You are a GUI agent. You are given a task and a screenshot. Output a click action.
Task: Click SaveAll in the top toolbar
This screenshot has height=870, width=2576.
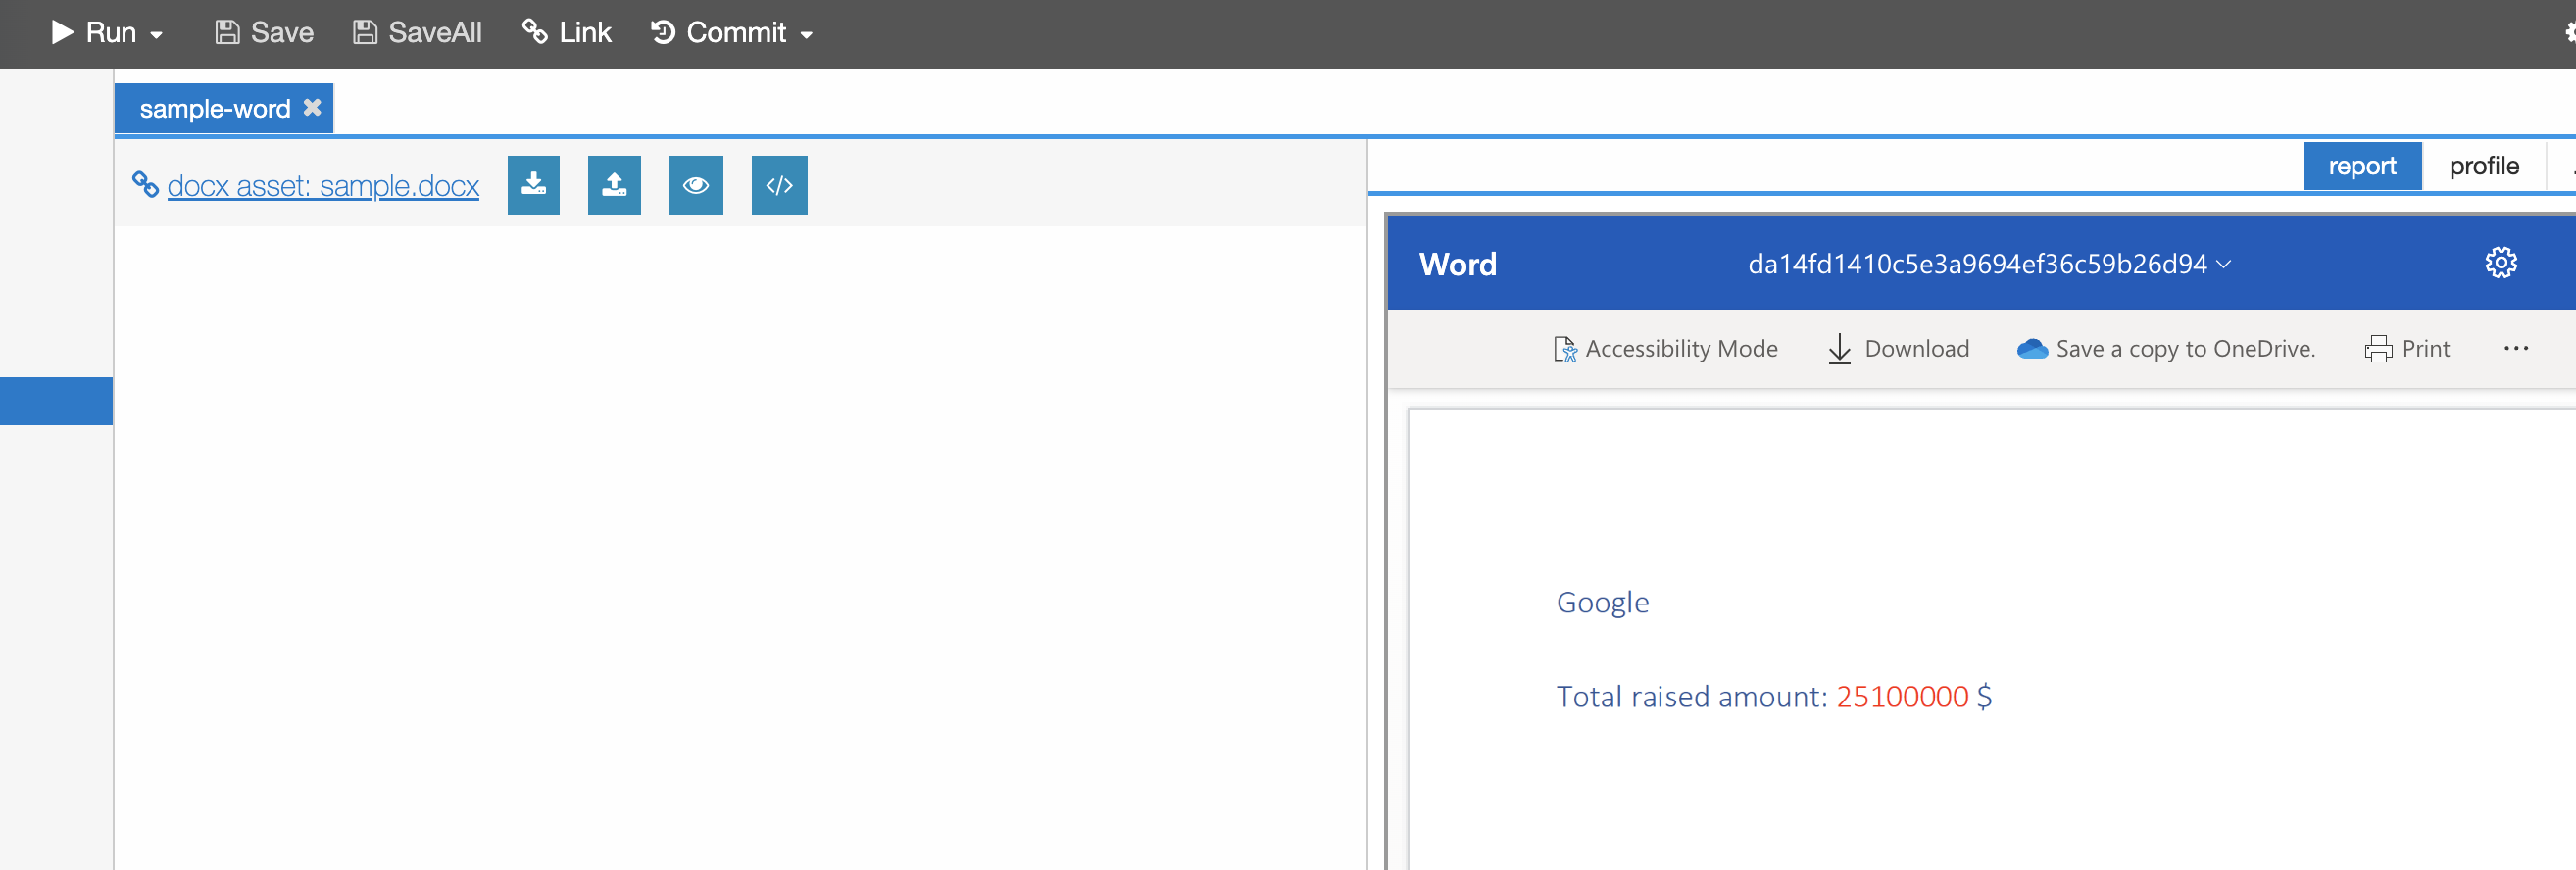(418, 33)
